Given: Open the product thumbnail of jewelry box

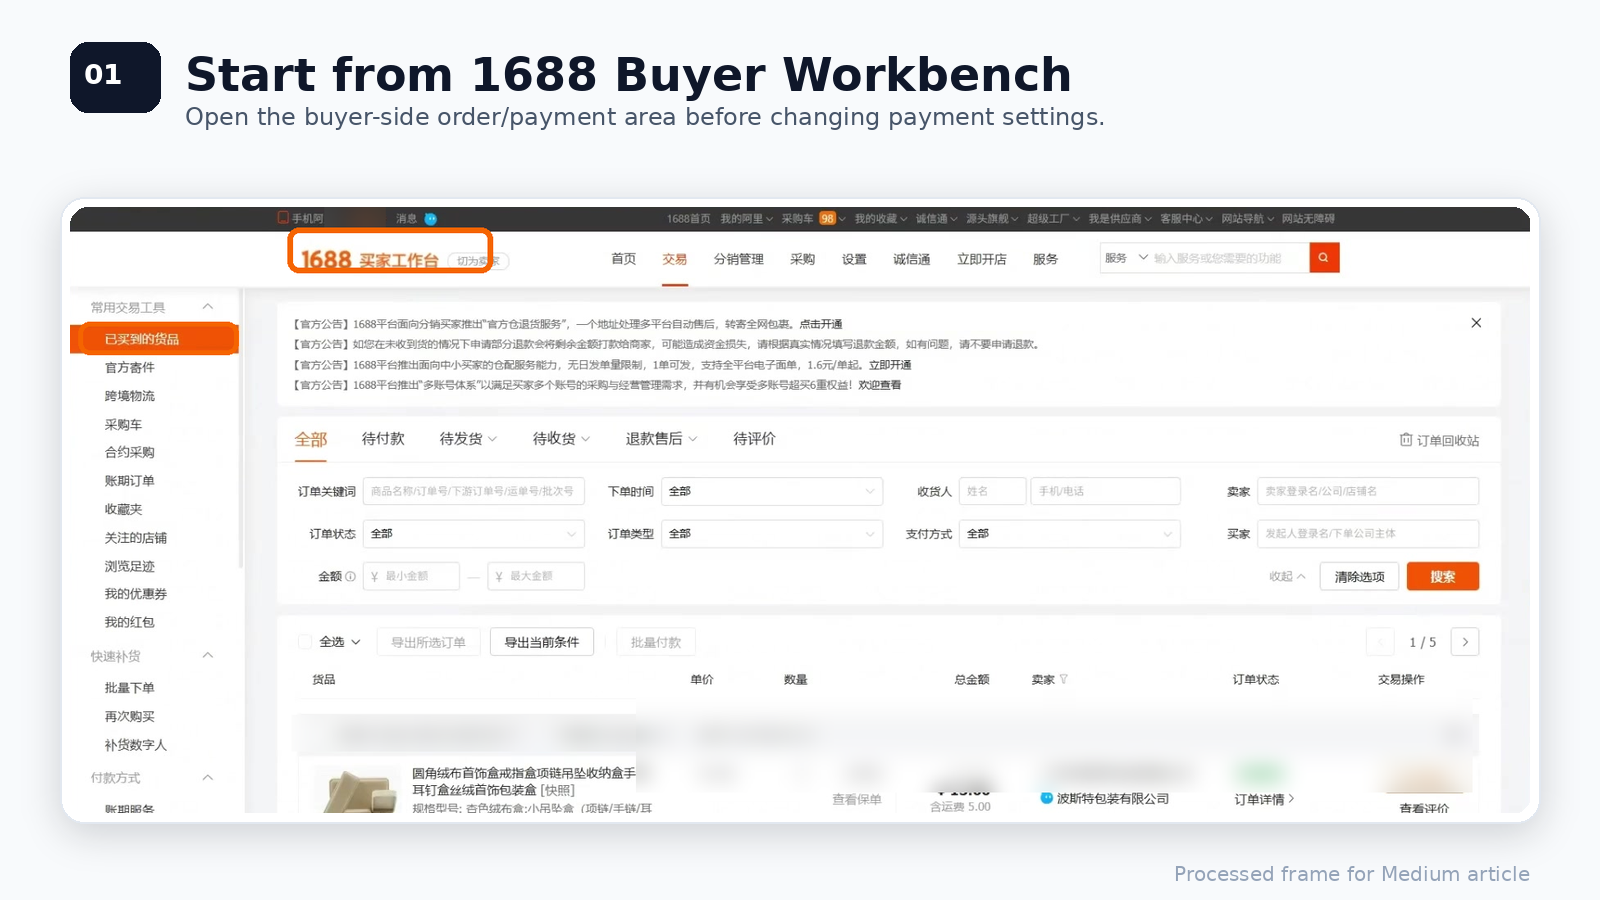Looking at the screenshot, I should tap(357, 790).
